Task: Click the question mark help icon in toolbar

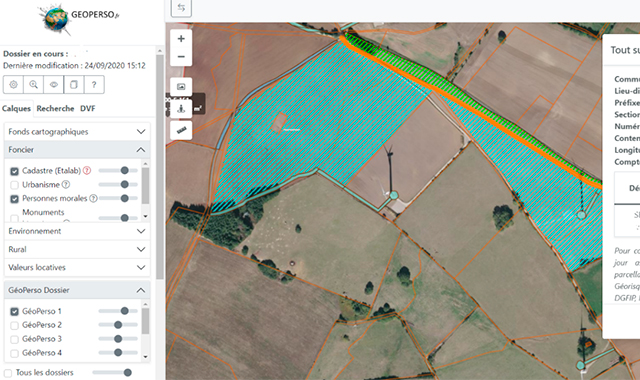Action: coord(94,84)
